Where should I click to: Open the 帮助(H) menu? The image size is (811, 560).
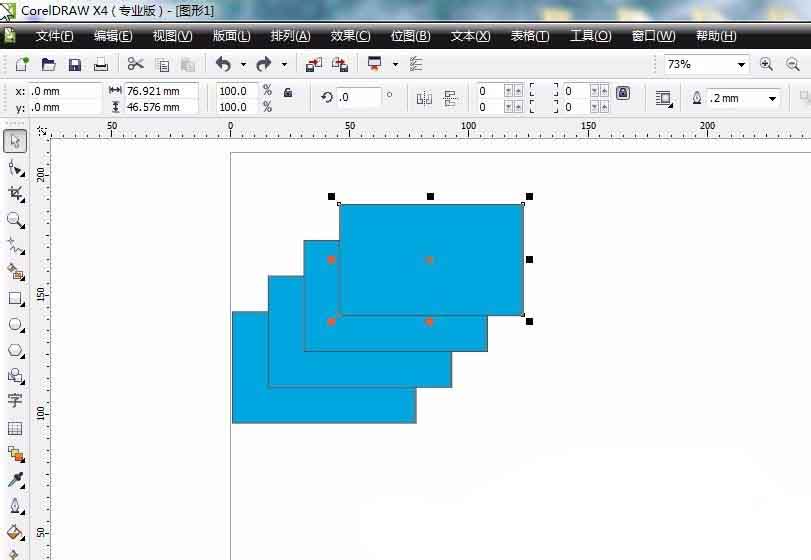(x=716, y=36)
